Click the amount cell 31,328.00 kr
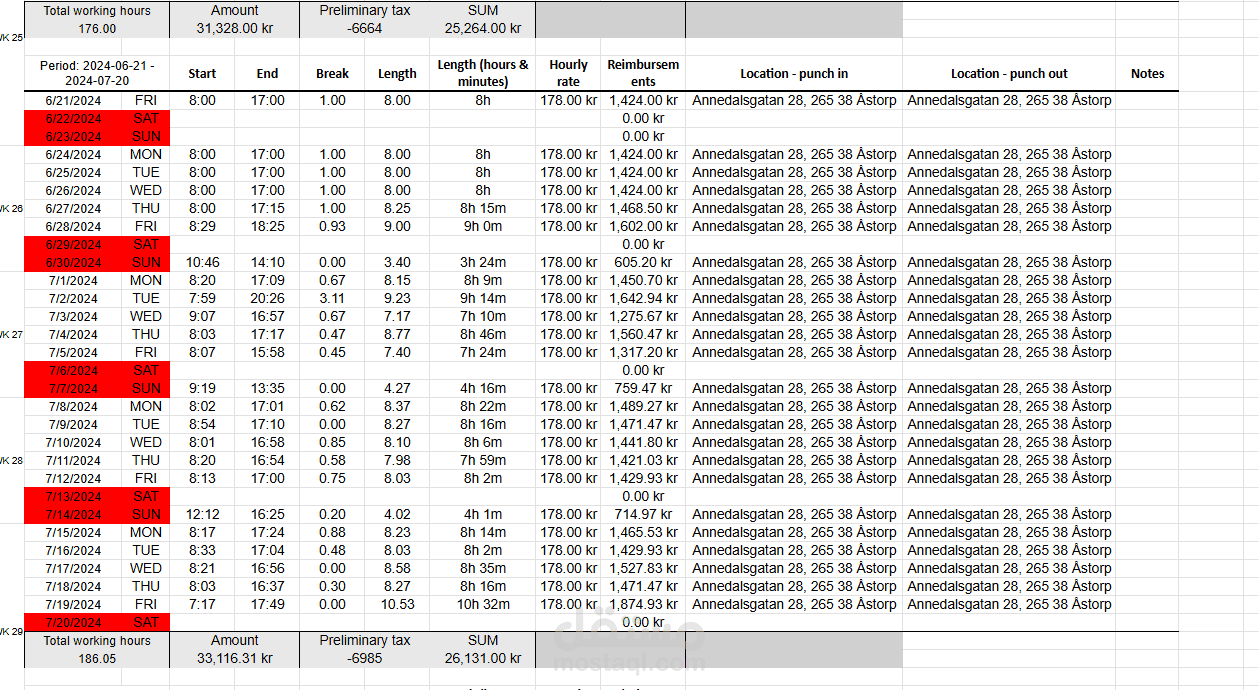Screen dimensions: 1259x690 (234, 29)
